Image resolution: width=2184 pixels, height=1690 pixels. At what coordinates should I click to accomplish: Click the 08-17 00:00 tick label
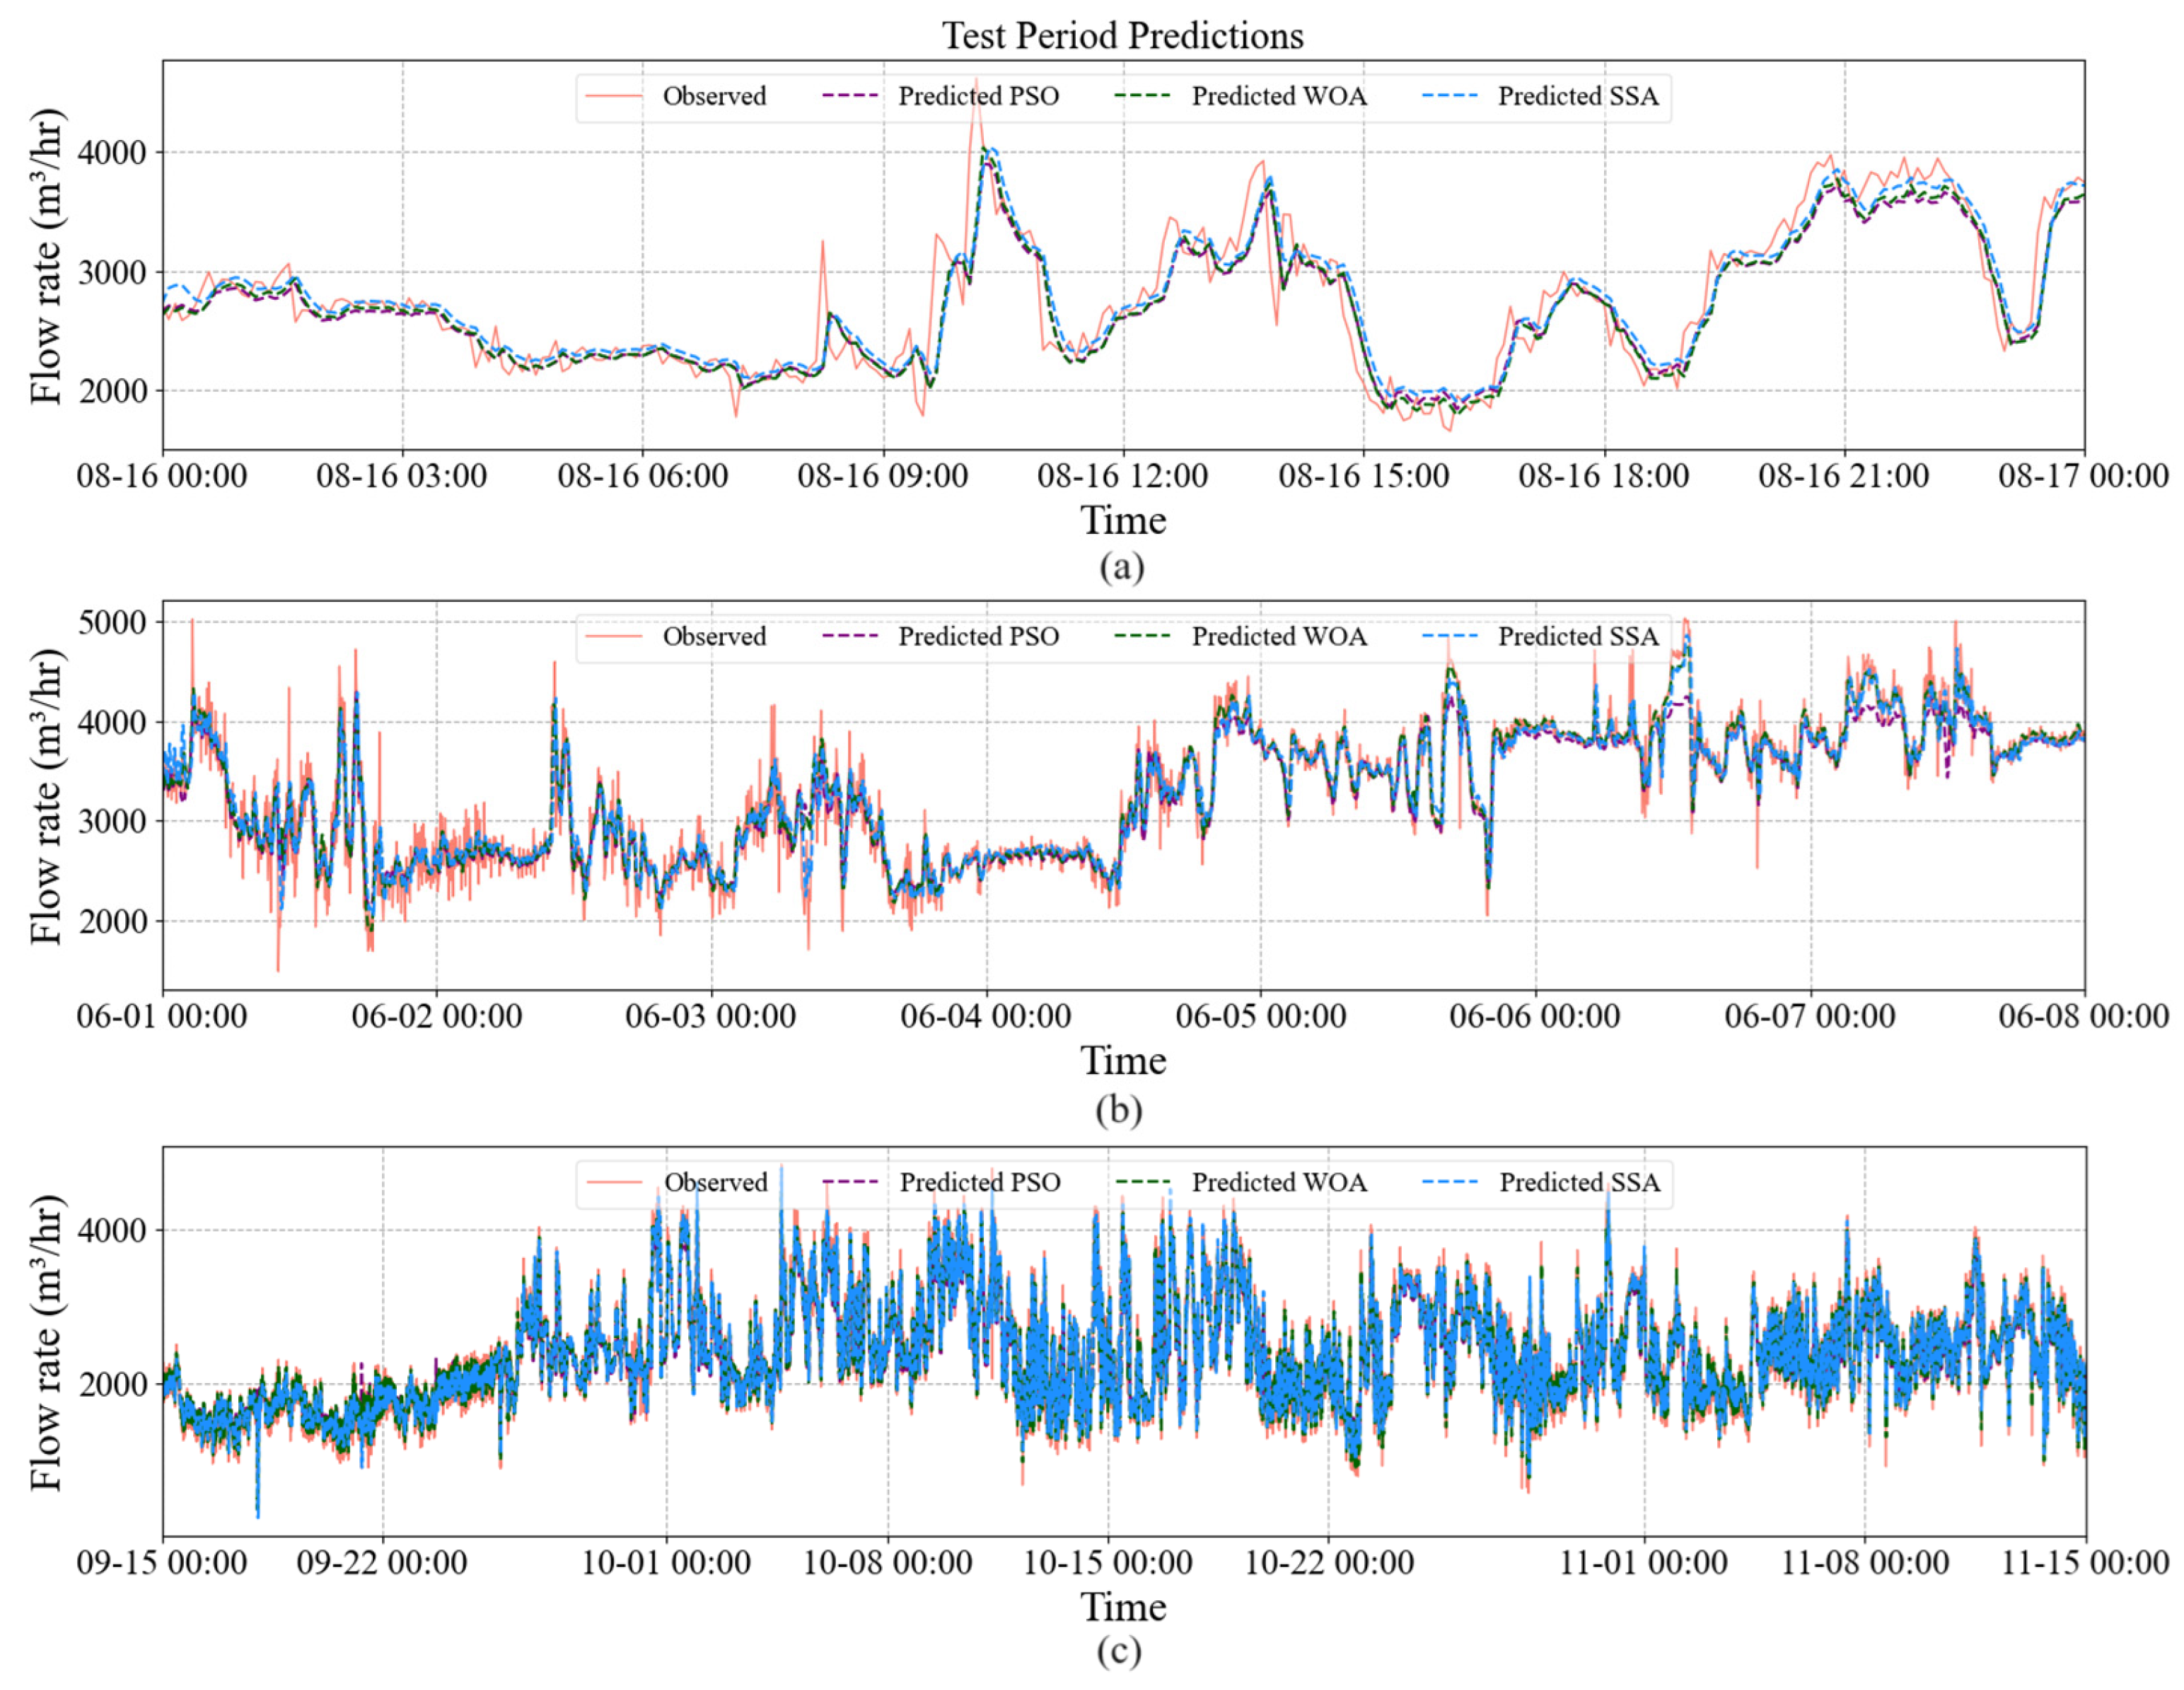(x=2083, y=476)
